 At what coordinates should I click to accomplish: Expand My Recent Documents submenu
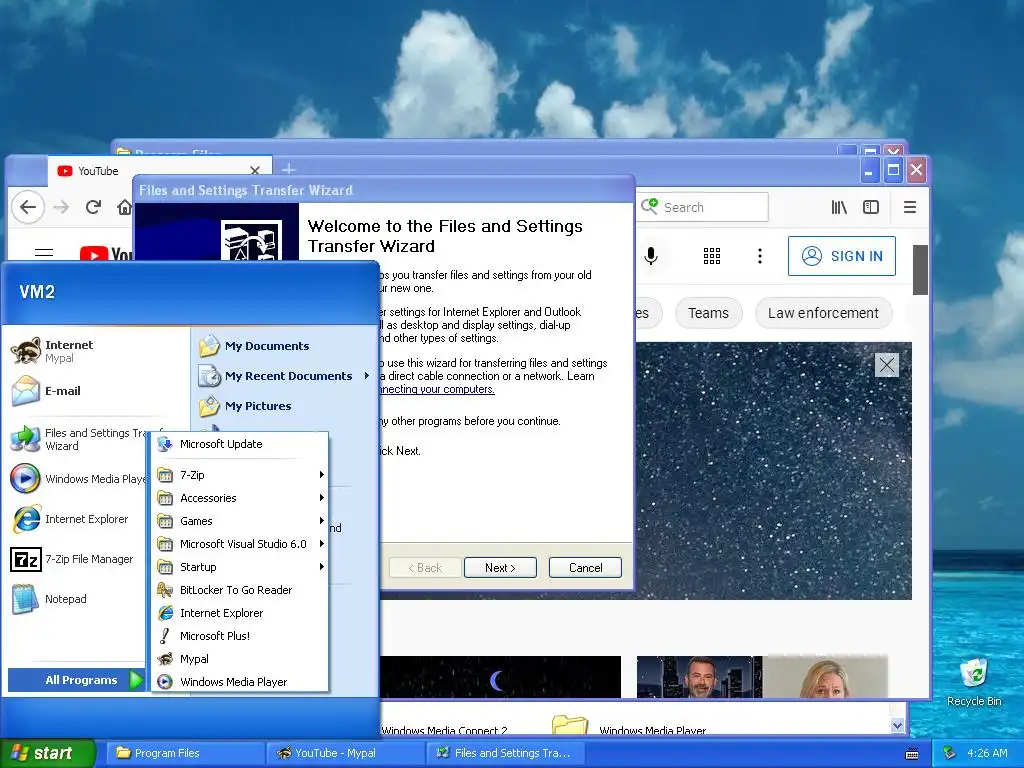(285, 376)
